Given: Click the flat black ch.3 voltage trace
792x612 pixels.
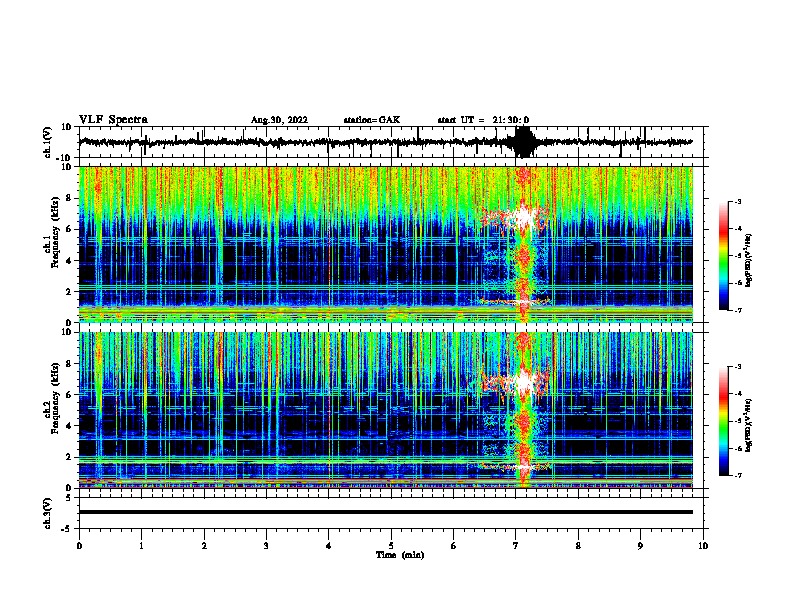Looking at the screenshot, I should (x=386, y=512).
